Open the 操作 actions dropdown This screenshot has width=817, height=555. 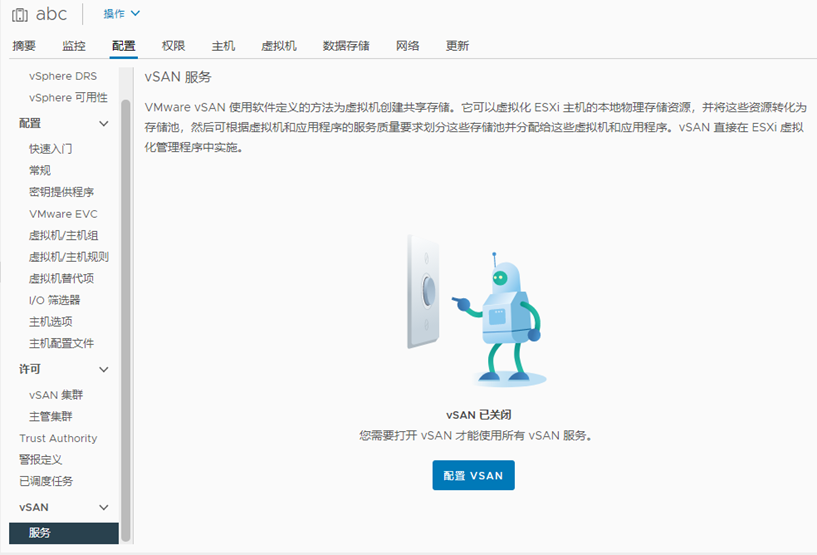tap(121, 14)
